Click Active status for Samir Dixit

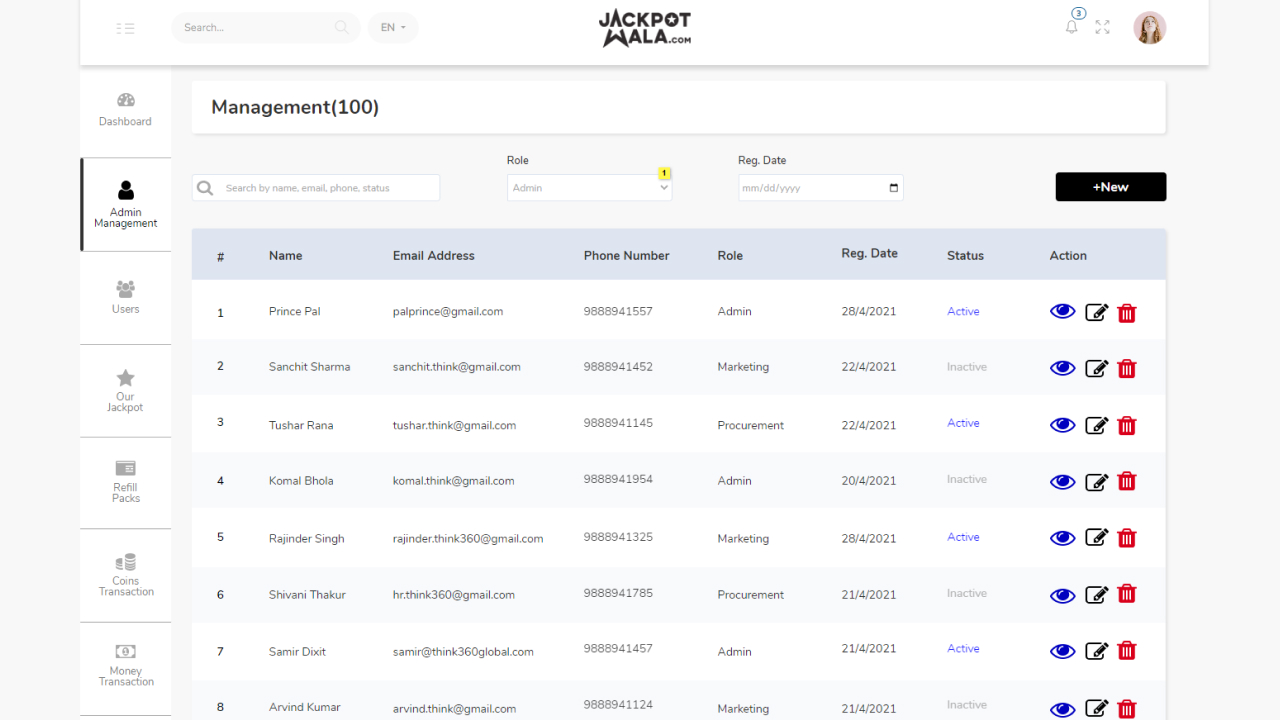click(x=963, y=648)
